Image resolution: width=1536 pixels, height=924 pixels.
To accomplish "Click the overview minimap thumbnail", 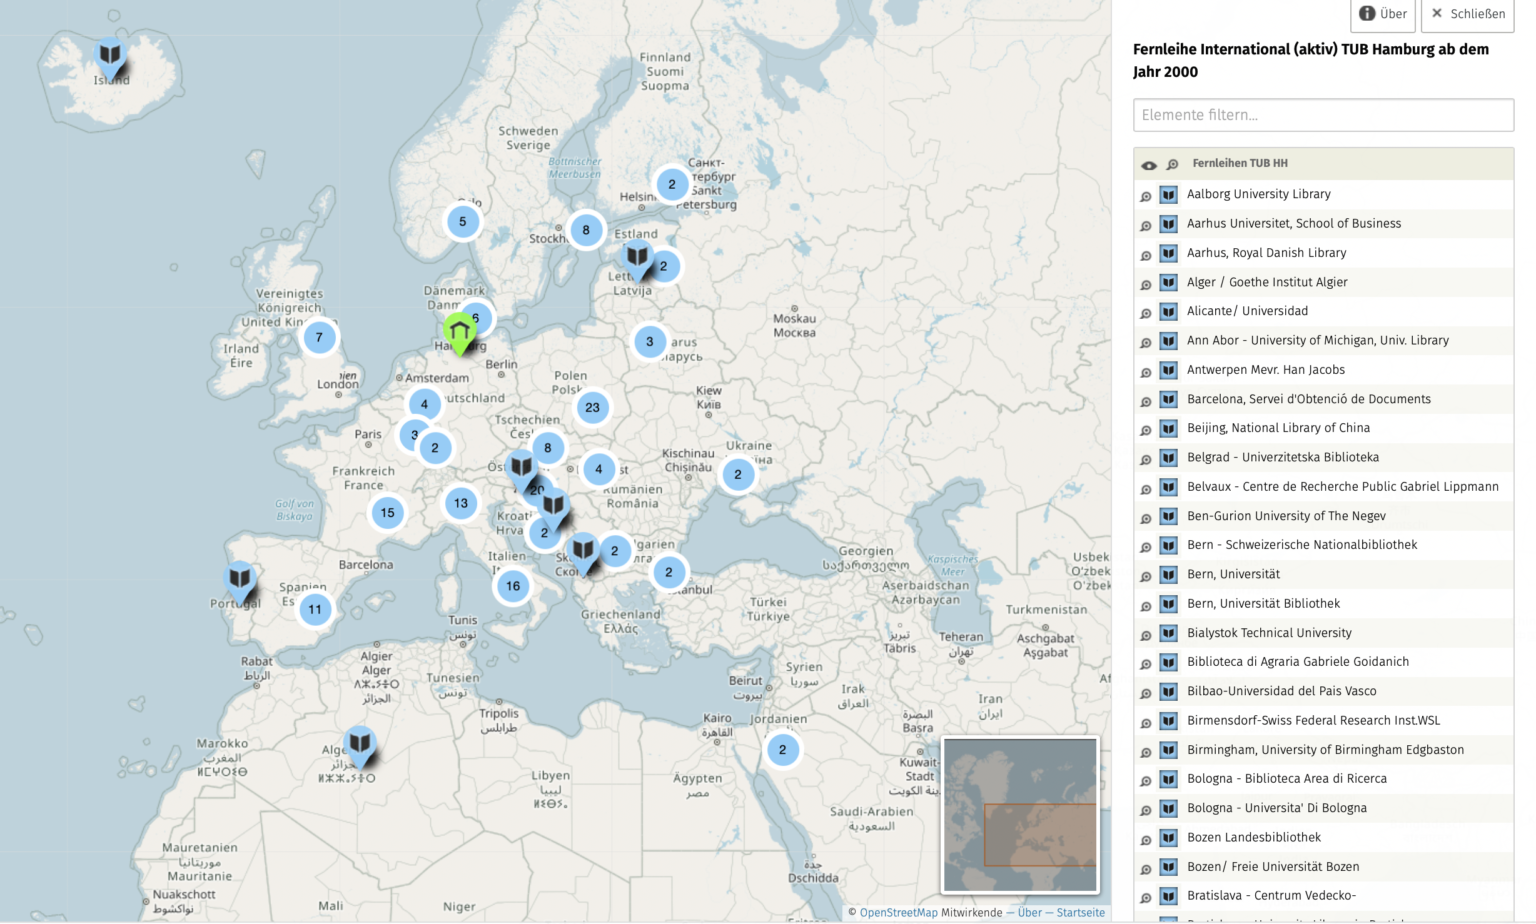I will pyautogui.click(x=1020, y=815).
